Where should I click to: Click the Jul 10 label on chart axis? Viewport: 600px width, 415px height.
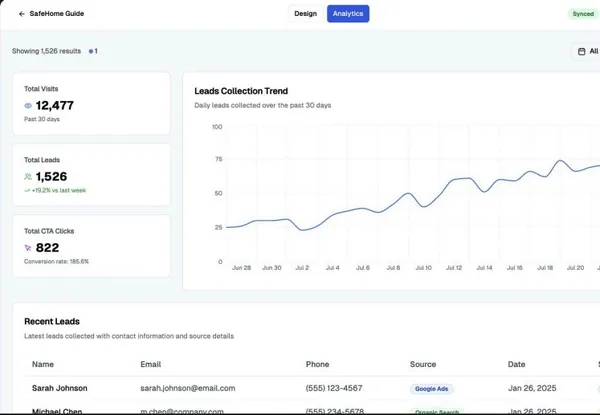(424, 268)
